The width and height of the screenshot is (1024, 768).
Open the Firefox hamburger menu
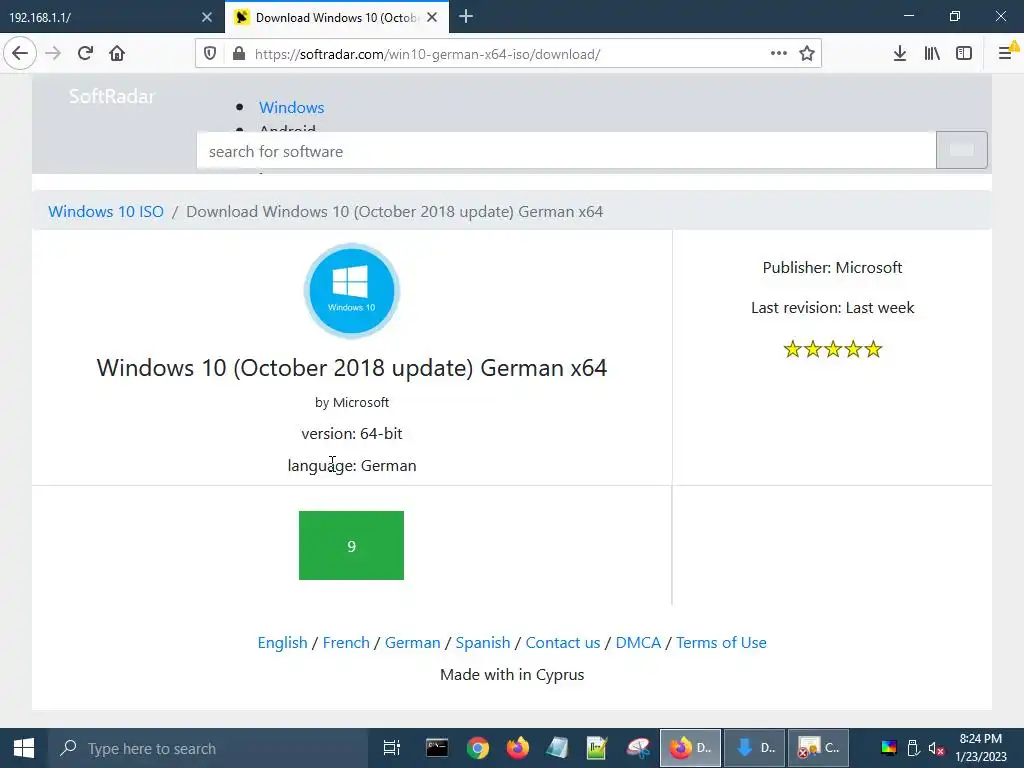pyautogui.click(x=1006, y=53)
